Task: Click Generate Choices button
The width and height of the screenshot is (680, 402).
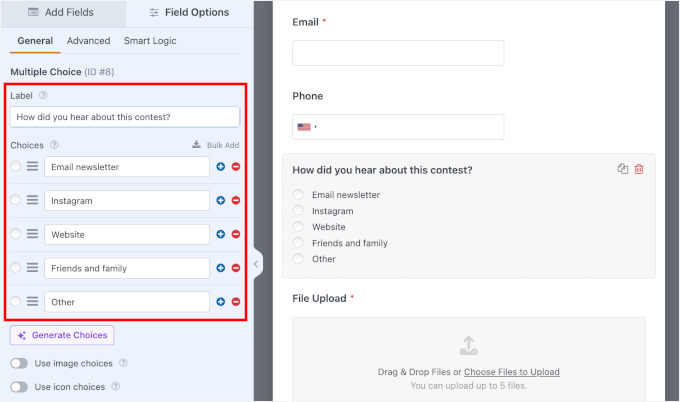Action: coord(62,335)
